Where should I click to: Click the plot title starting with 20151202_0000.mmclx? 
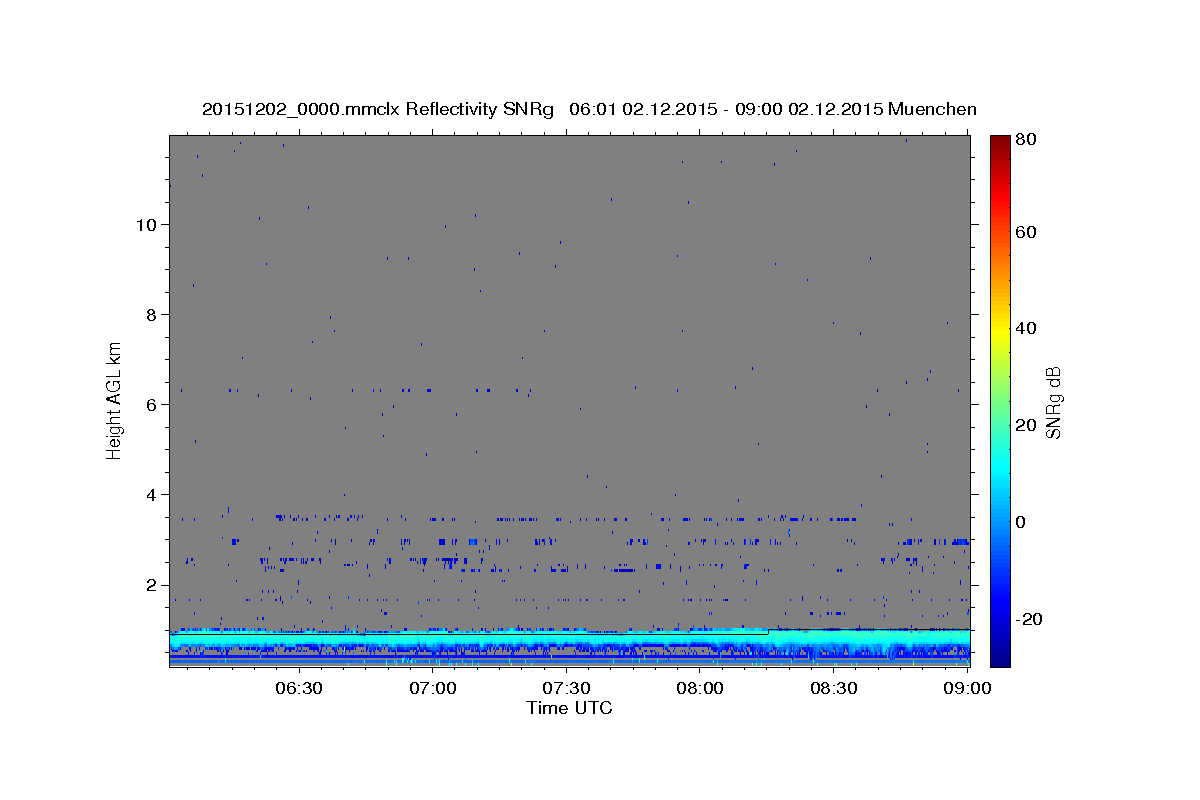pos(589,109)
